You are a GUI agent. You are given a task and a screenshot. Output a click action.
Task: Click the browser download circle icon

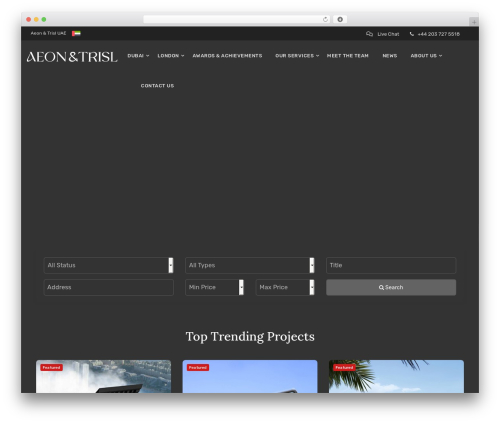coord(340,20)
